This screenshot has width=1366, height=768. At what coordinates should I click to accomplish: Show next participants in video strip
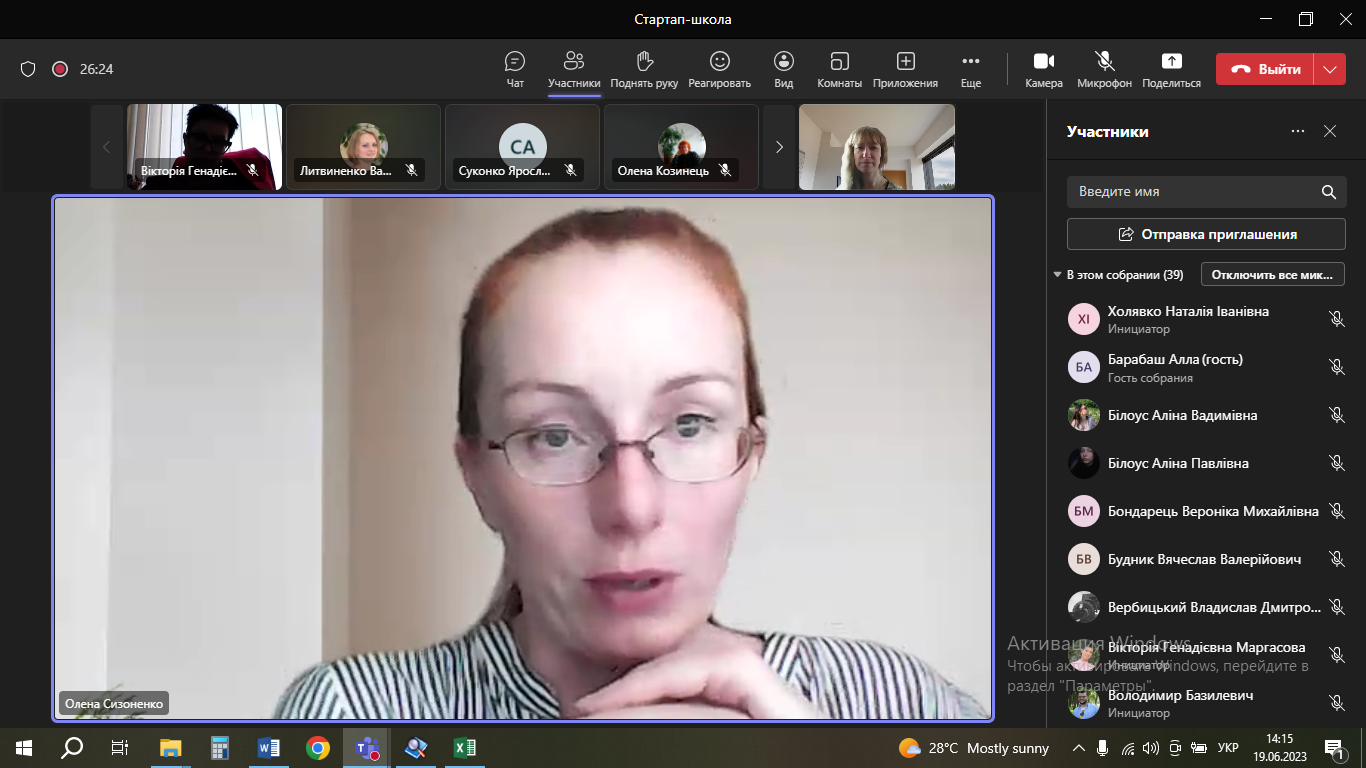pos(779,147)
